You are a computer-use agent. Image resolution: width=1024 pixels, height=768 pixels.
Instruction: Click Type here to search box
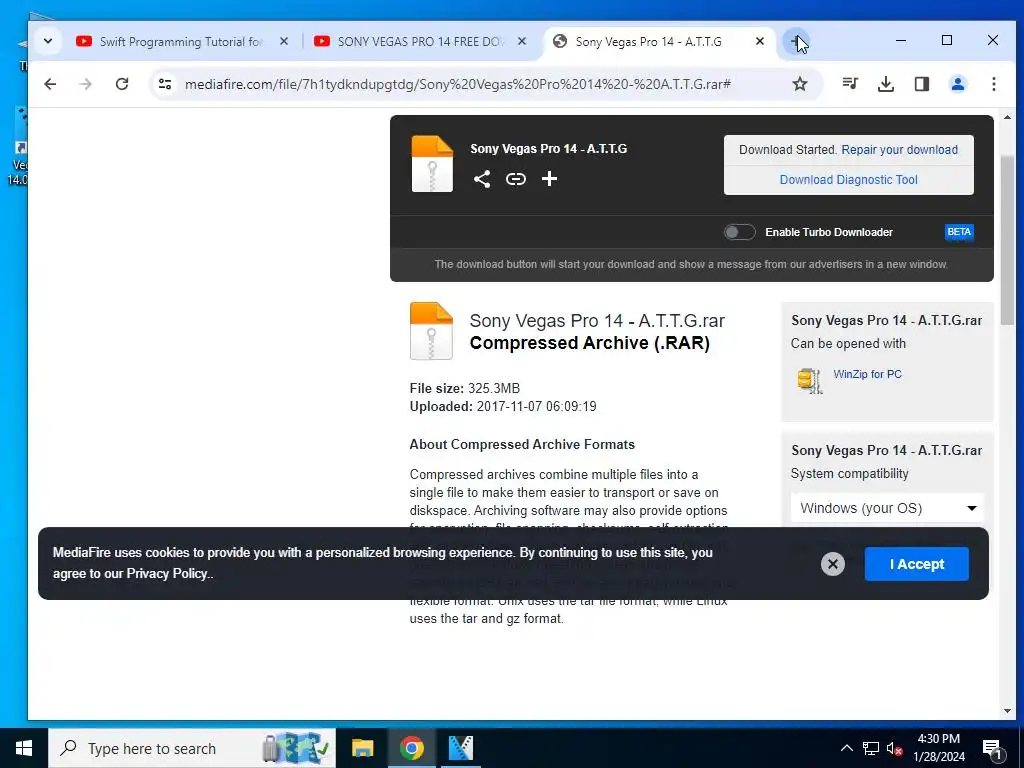(192, 748)
